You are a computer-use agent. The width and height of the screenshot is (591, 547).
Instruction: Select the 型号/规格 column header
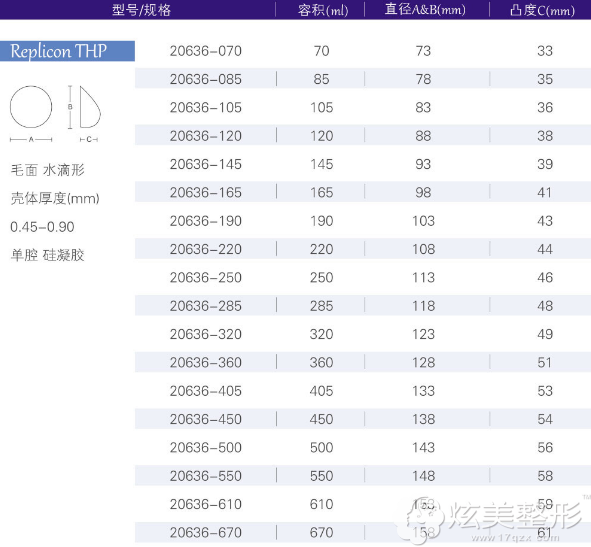point(141,10)
